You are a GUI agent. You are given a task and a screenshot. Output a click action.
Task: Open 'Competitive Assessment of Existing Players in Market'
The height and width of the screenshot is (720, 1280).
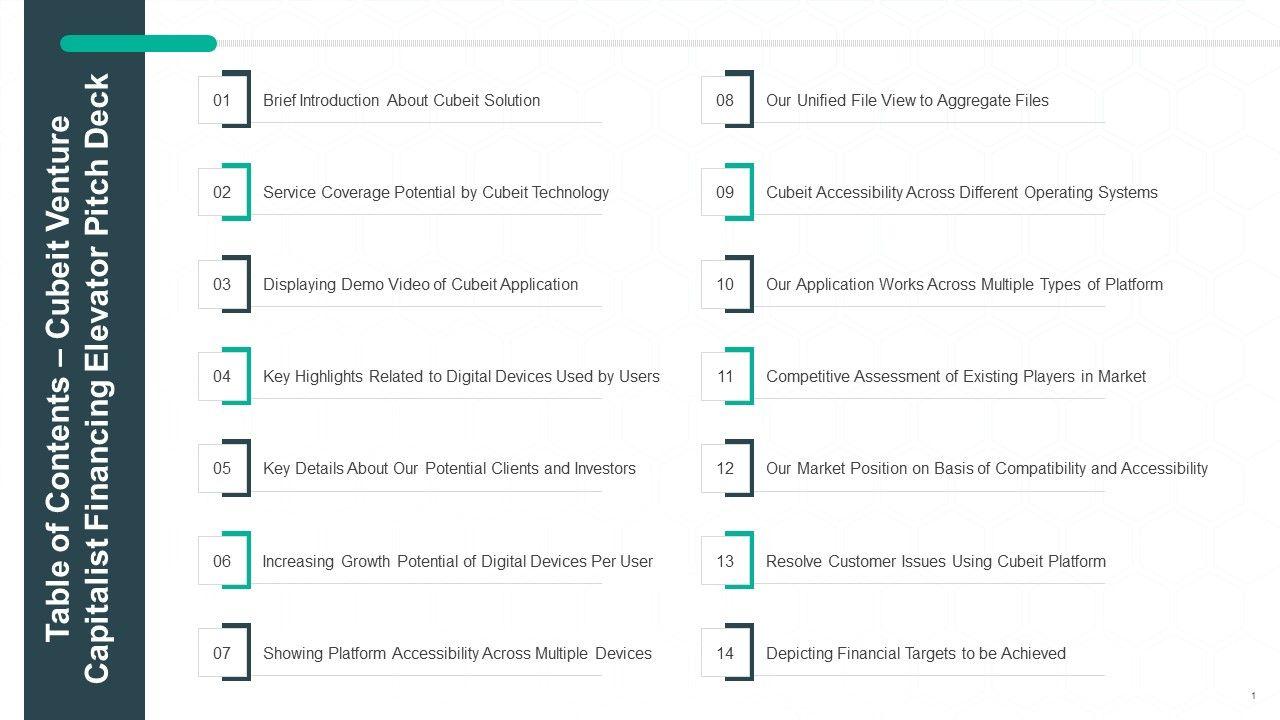click(x=955, y=376)
